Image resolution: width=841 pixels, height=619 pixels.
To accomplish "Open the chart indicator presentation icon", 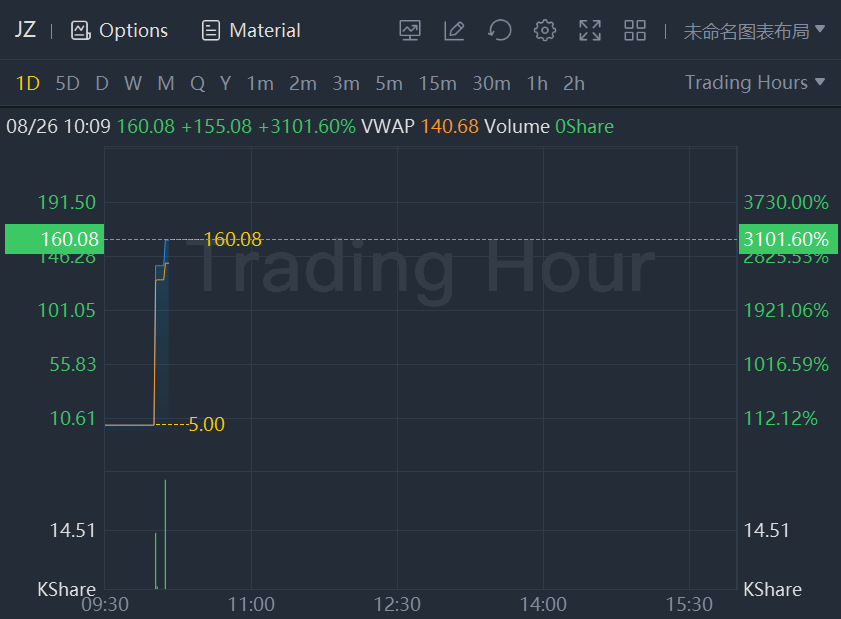I will [x=410, y=31].
